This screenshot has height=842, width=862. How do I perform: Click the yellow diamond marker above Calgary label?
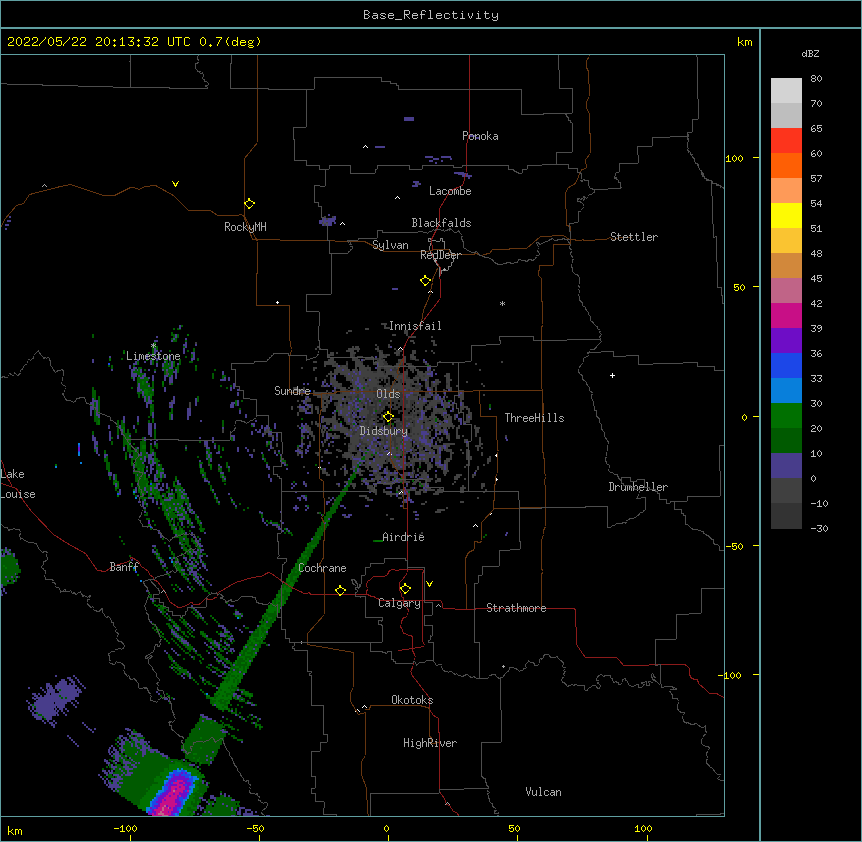point(405,589)
